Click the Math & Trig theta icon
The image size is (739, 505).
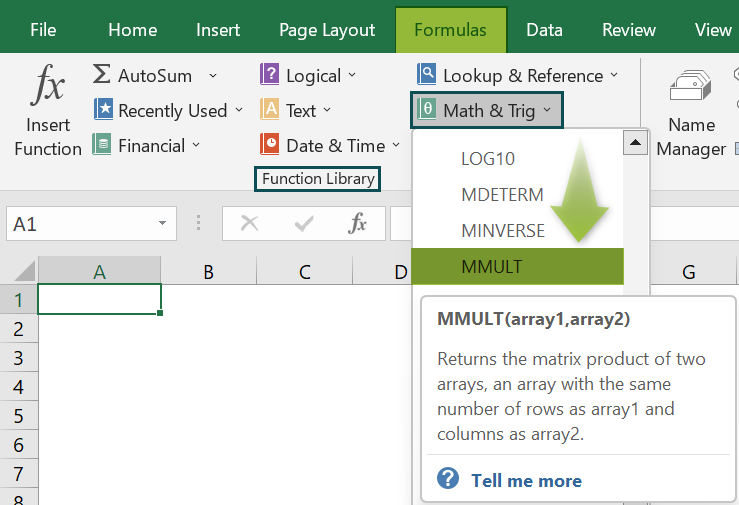(427, 109)
